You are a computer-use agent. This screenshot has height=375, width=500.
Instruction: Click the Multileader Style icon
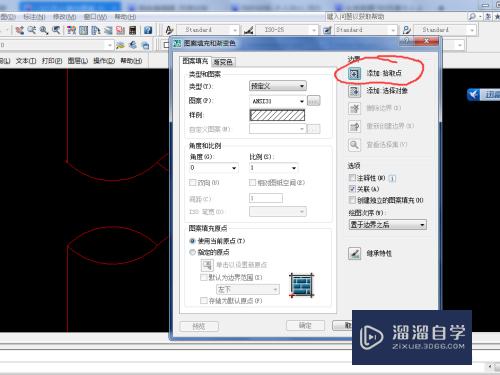[x=406, y=30]
